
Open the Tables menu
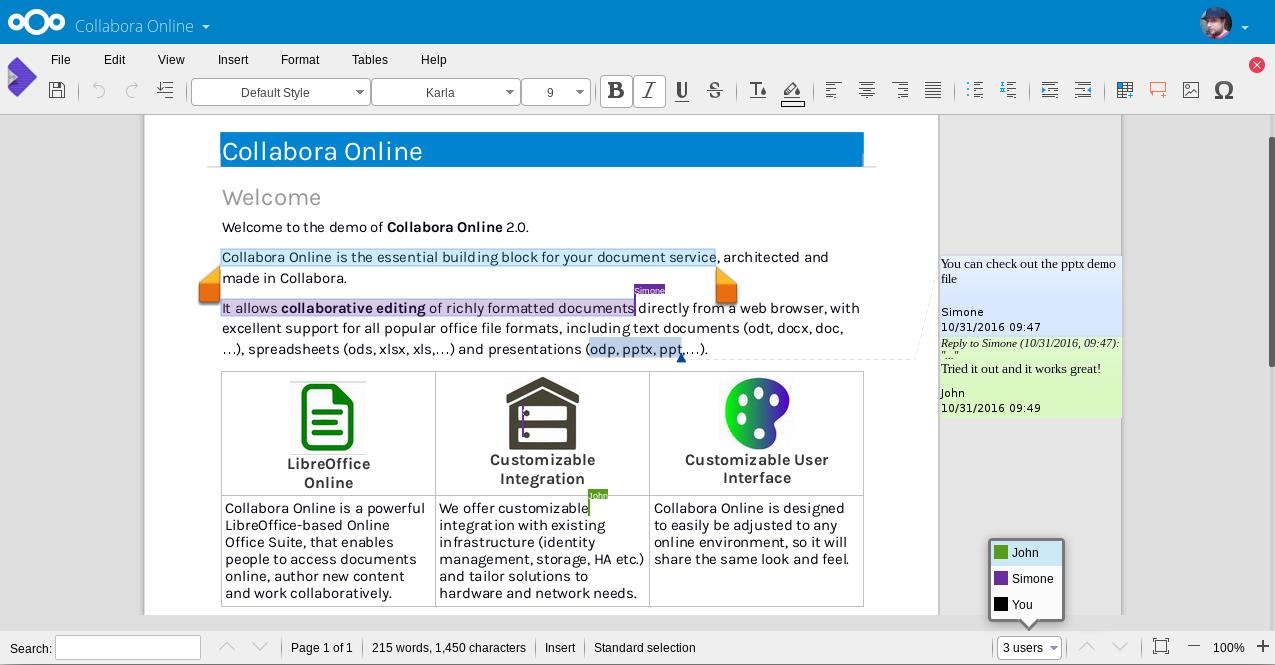[369, 60]
